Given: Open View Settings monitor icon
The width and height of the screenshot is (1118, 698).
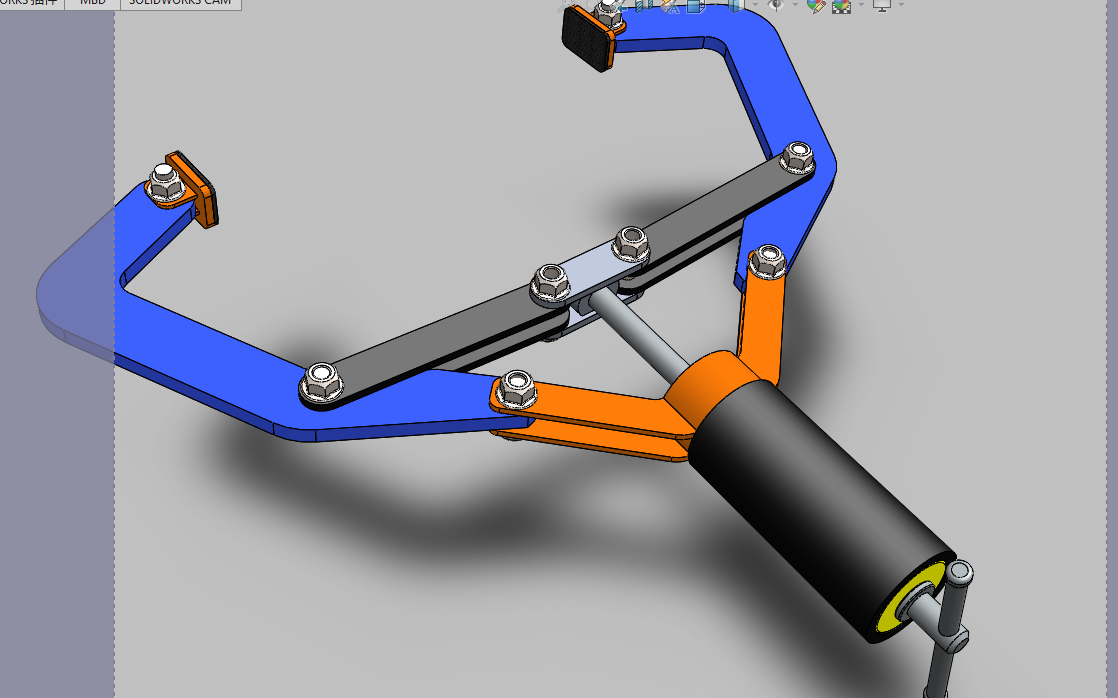Looking at the screenshot, I should 882,6.
